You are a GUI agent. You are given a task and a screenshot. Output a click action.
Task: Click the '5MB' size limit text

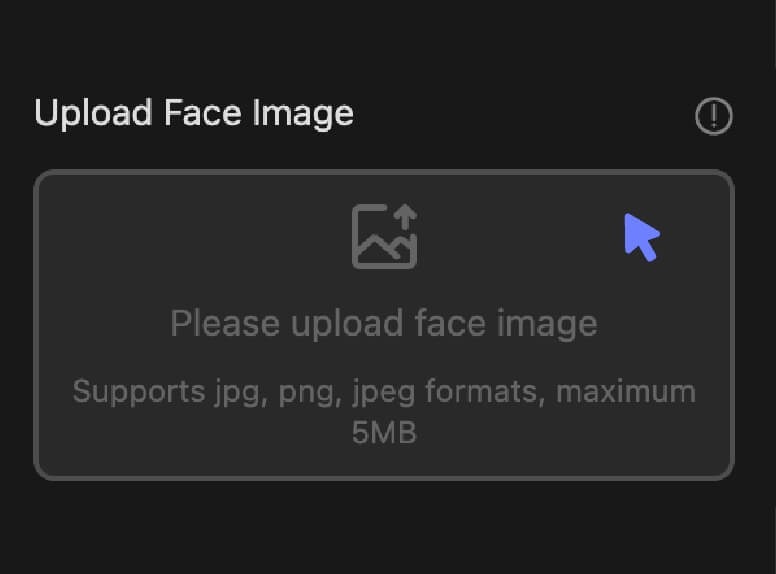(385, 432)
